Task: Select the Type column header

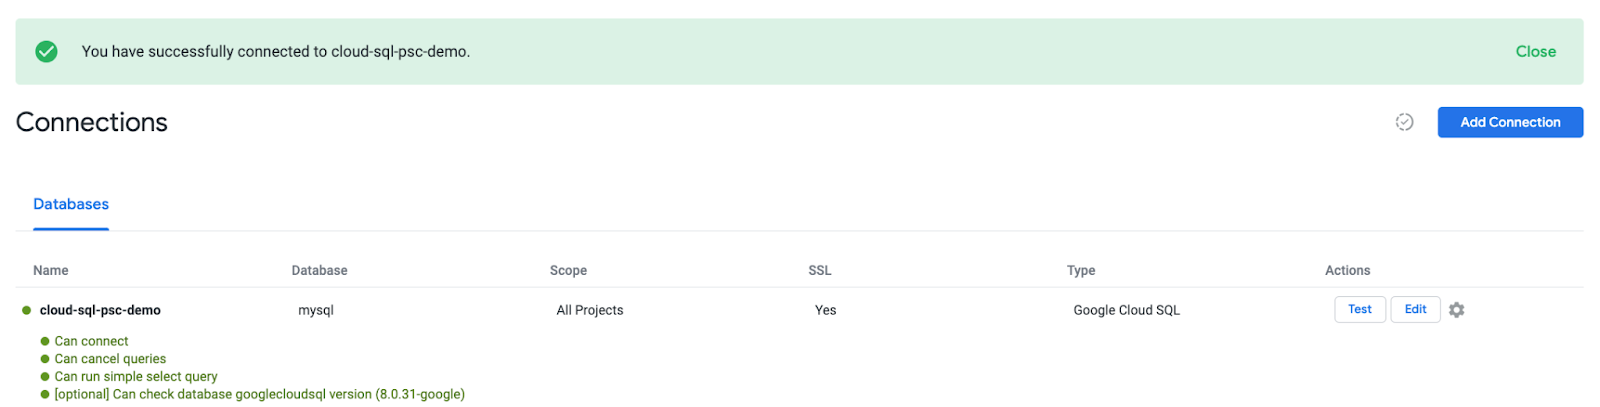Action: [1081, 270]
